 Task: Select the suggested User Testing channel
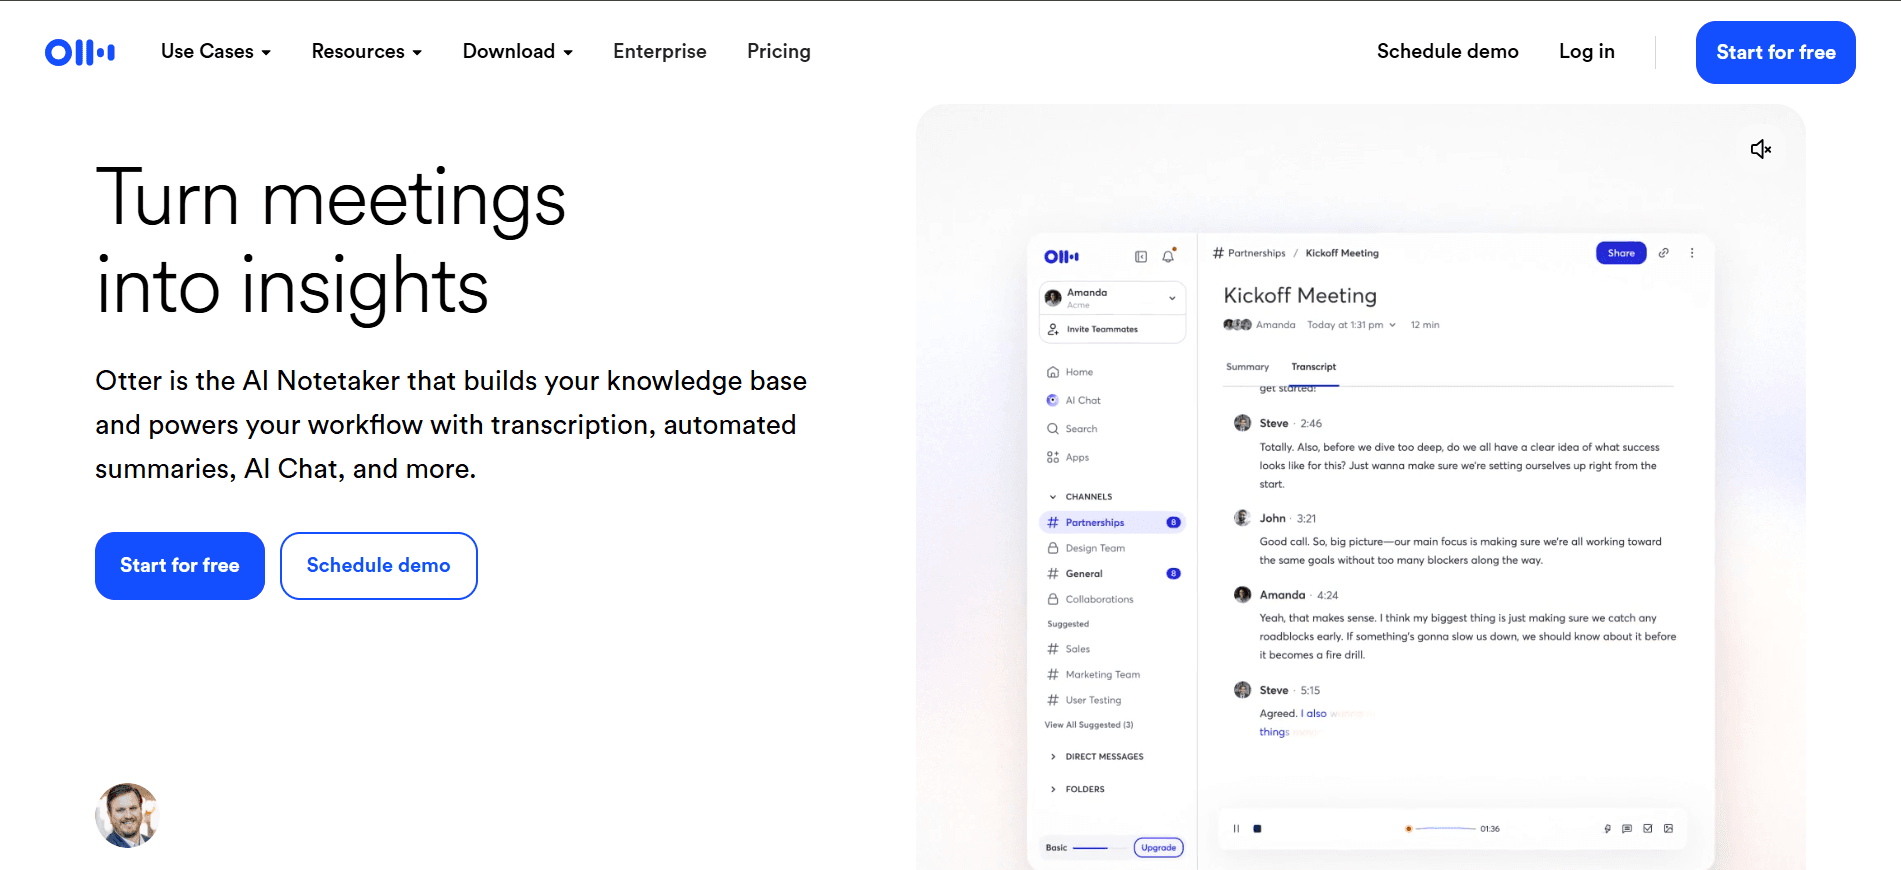pyautogui.click(x=1084, y=701)
